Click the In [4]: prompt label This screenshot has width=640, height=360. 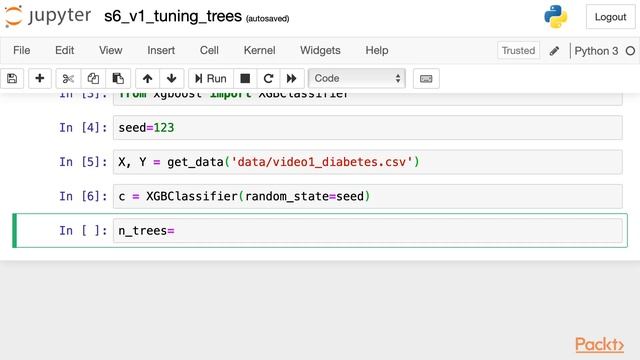(83, 128)
